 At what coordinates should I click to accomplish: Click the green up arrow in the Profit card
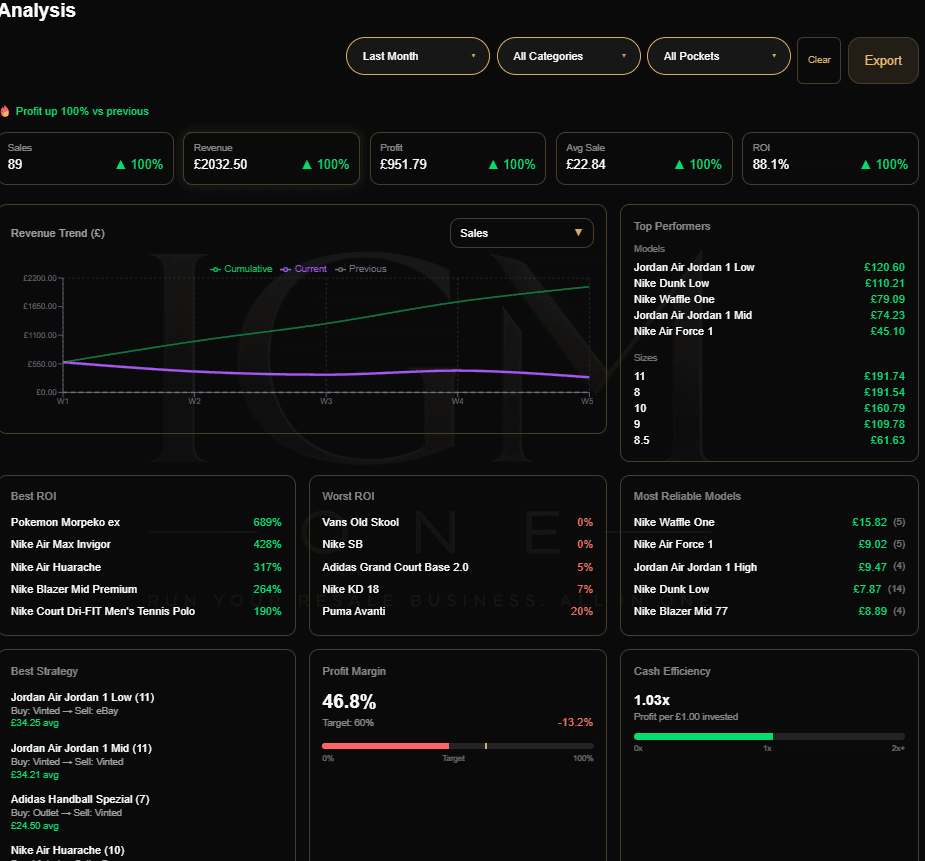tap(493, 165)
